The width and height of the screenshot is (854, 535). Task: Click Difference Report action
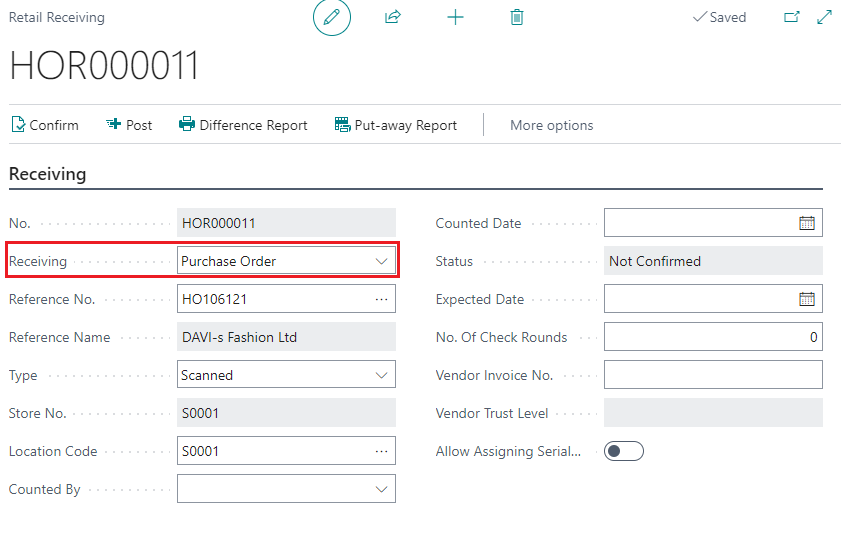243,125
